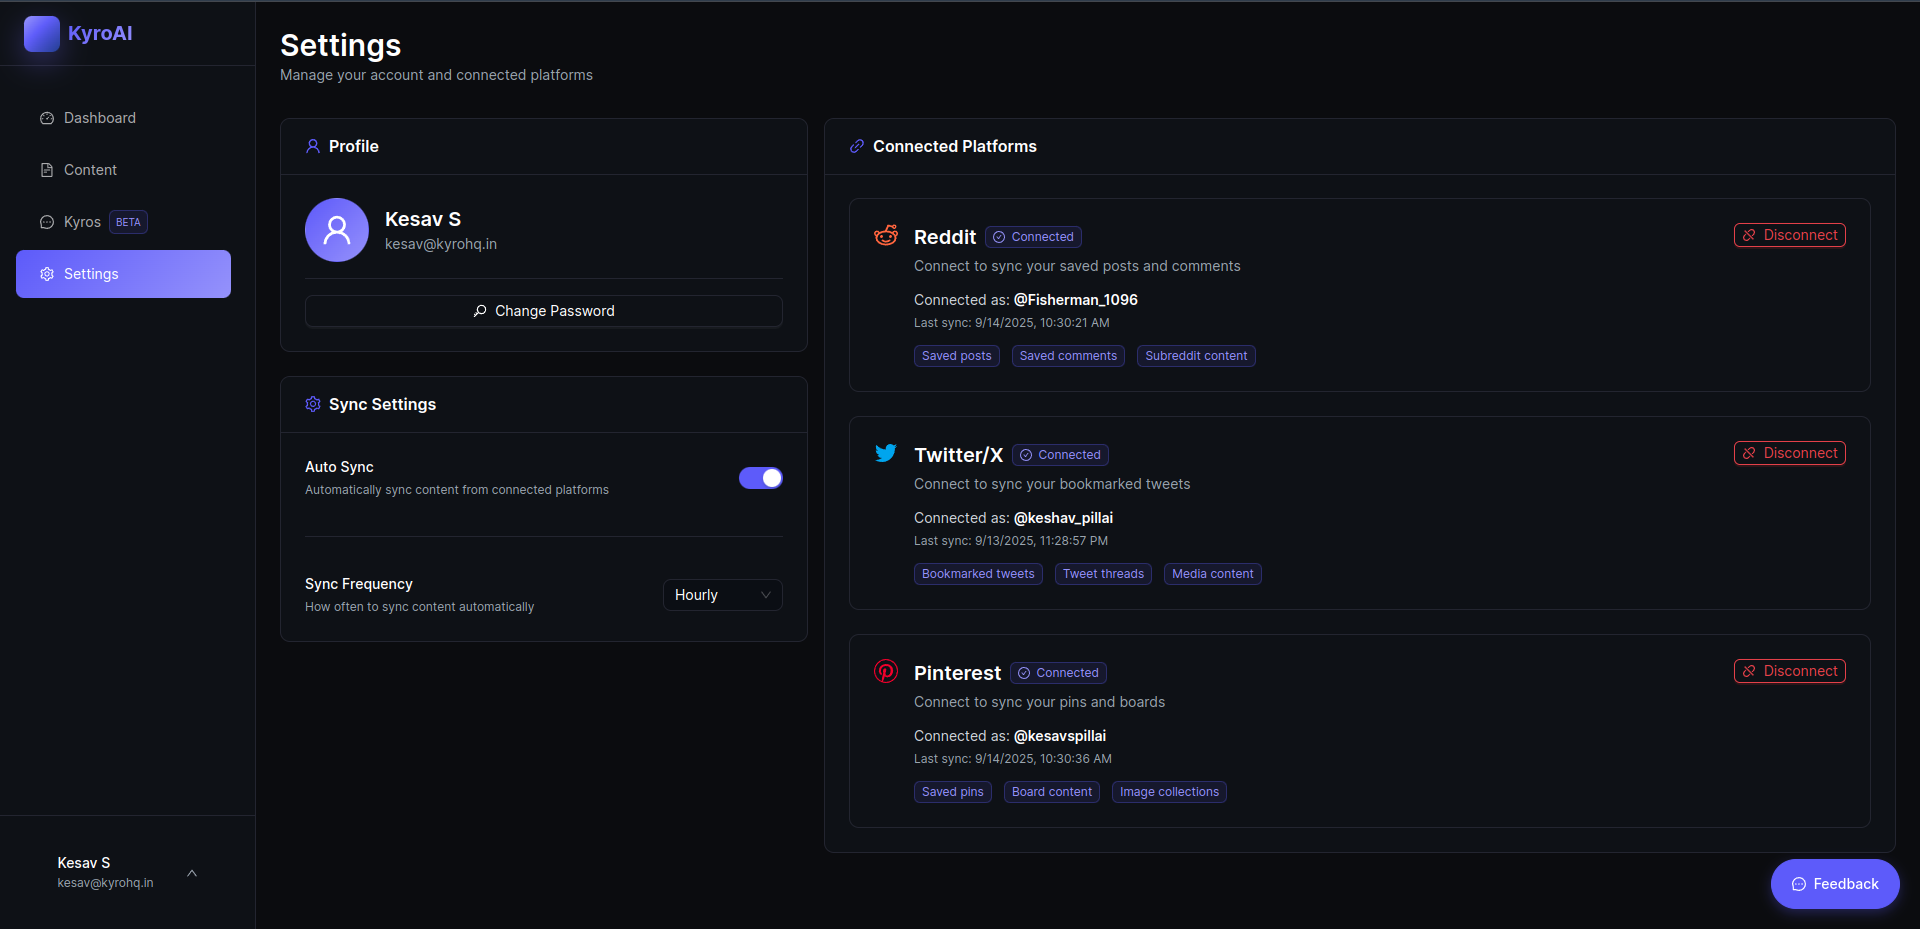The height and width of the screenshot is (929, 1920).
Task: Click the Connected Platforms link icon
Action: pos(856,146)
